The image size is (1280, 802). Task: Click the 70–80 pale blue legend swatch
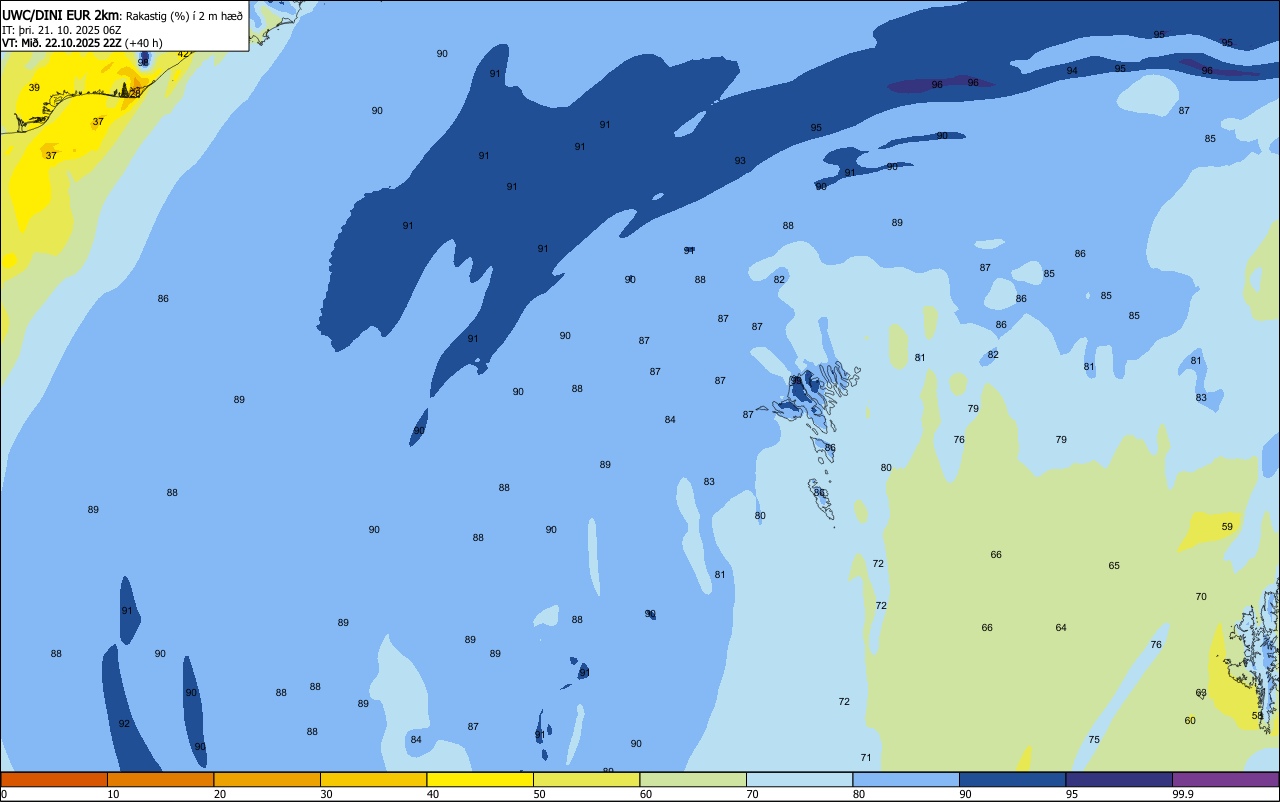[x=799, y=779]
